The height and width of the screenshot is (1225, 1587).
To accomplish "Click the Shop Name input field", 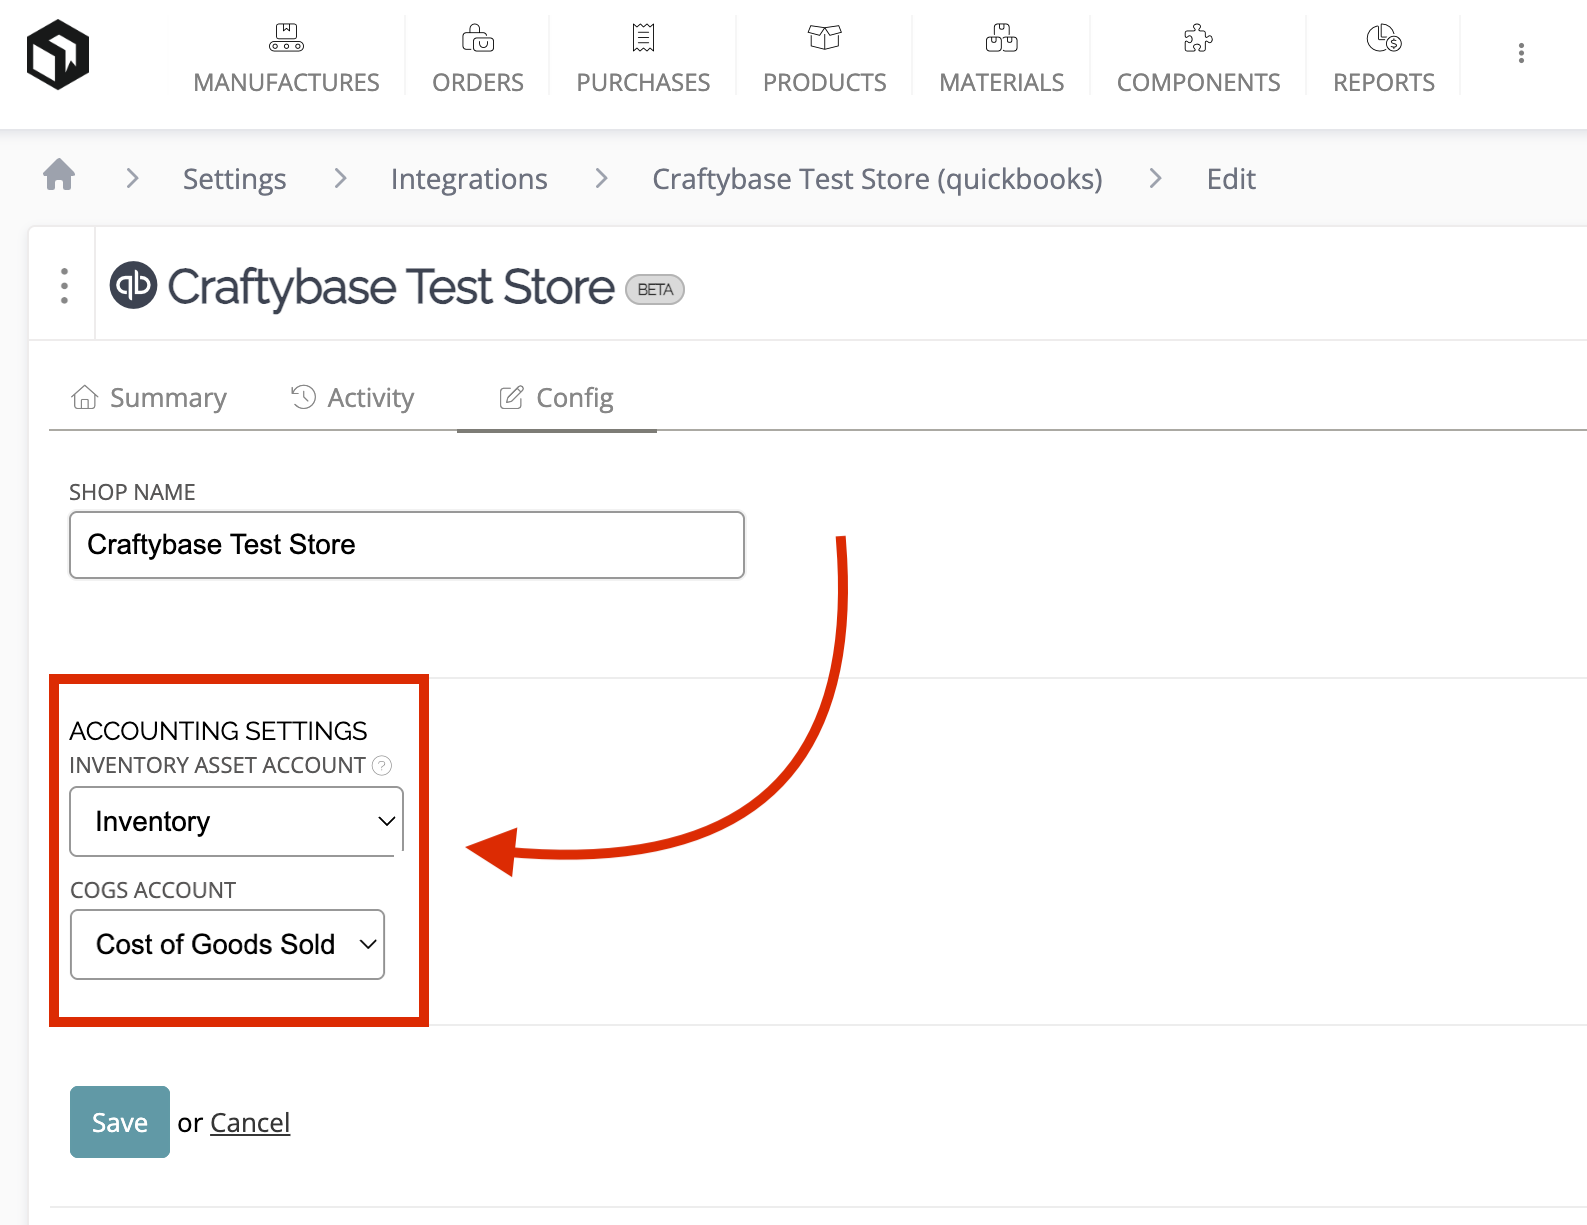I will coord(407,545).
